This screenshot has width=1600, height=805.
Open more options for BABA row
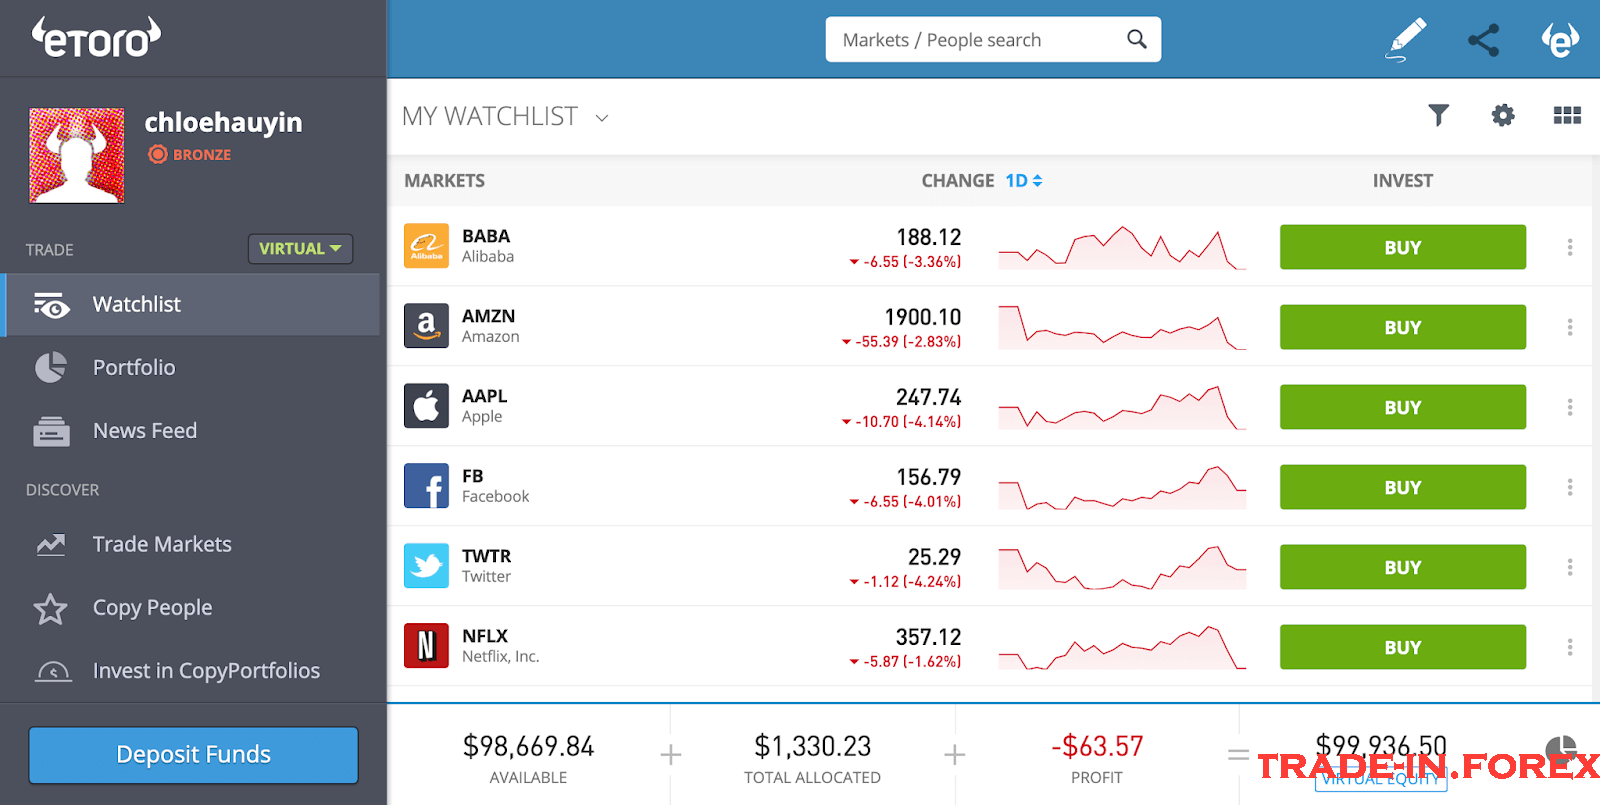tap(1570, 247)
